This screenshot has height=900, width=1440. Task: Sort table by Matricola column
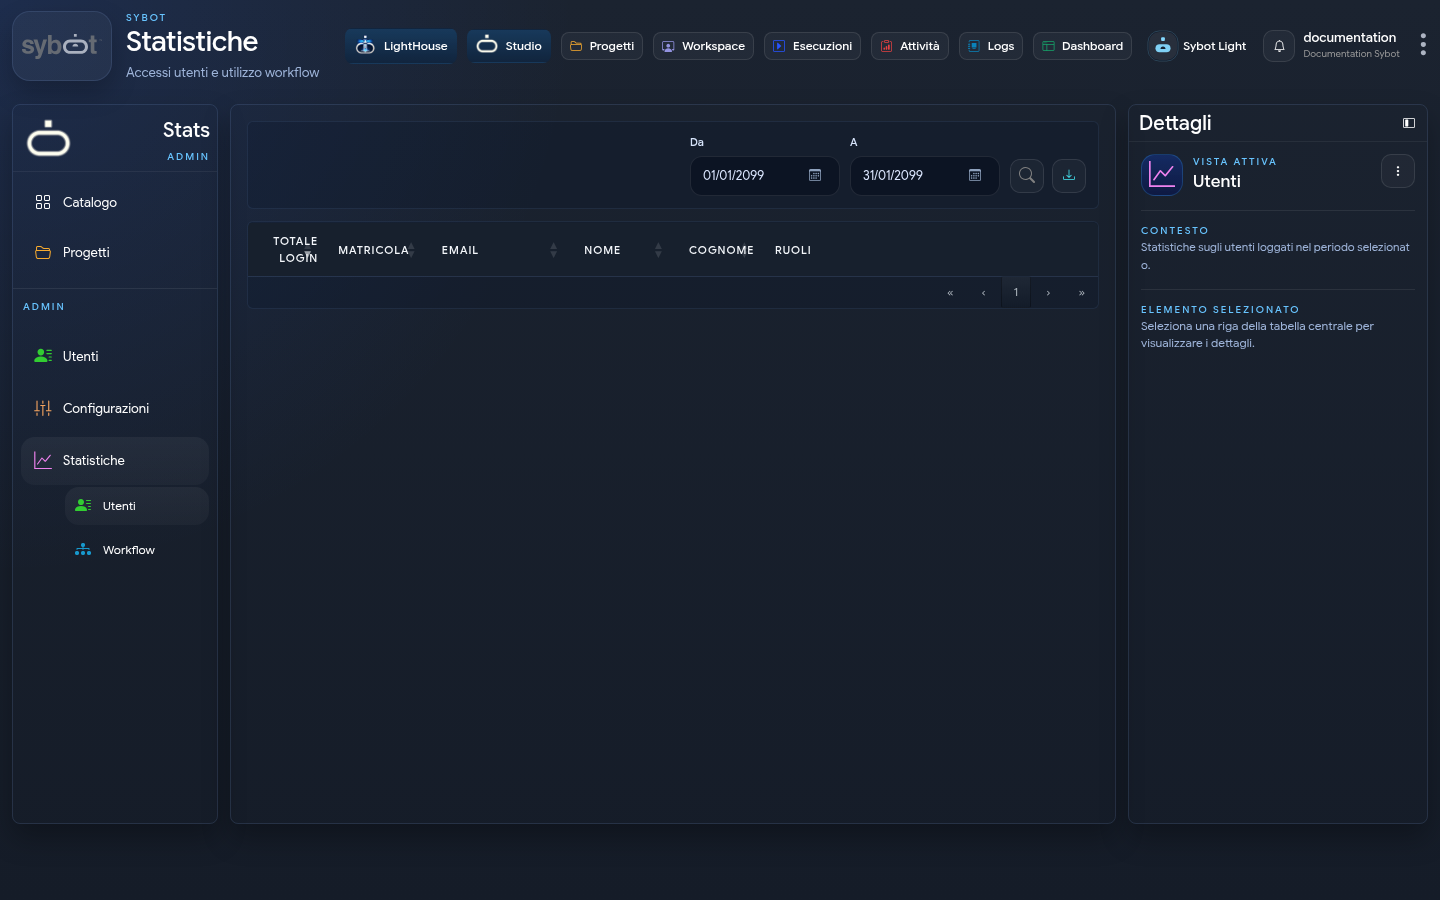coord(411,250)
